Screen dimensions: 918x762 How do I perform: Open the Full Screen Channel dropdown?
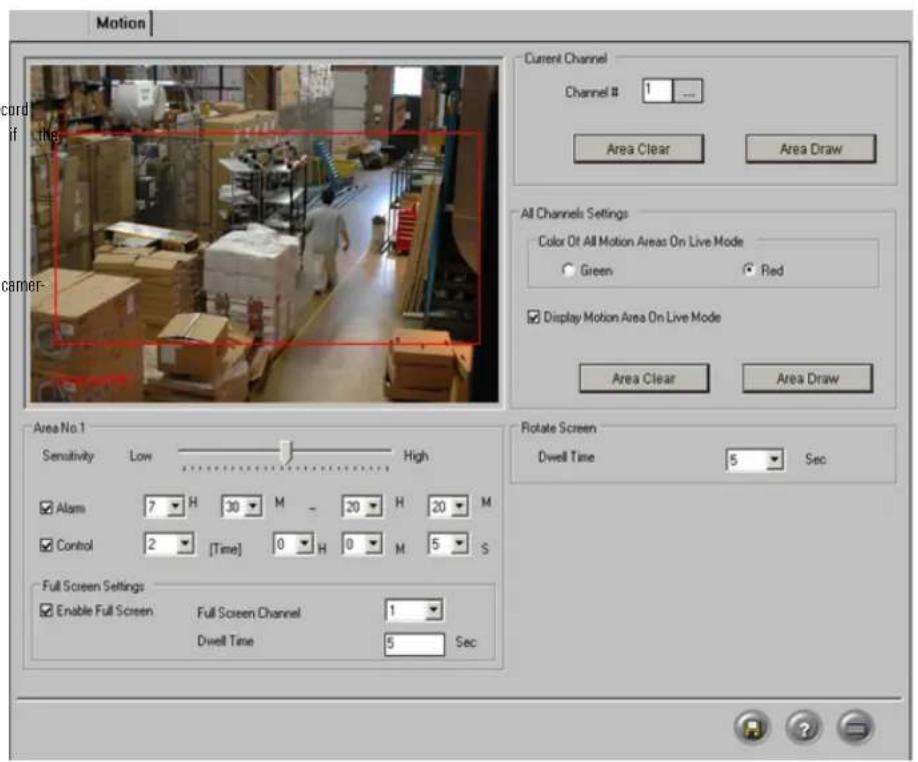tap(433, 610)
